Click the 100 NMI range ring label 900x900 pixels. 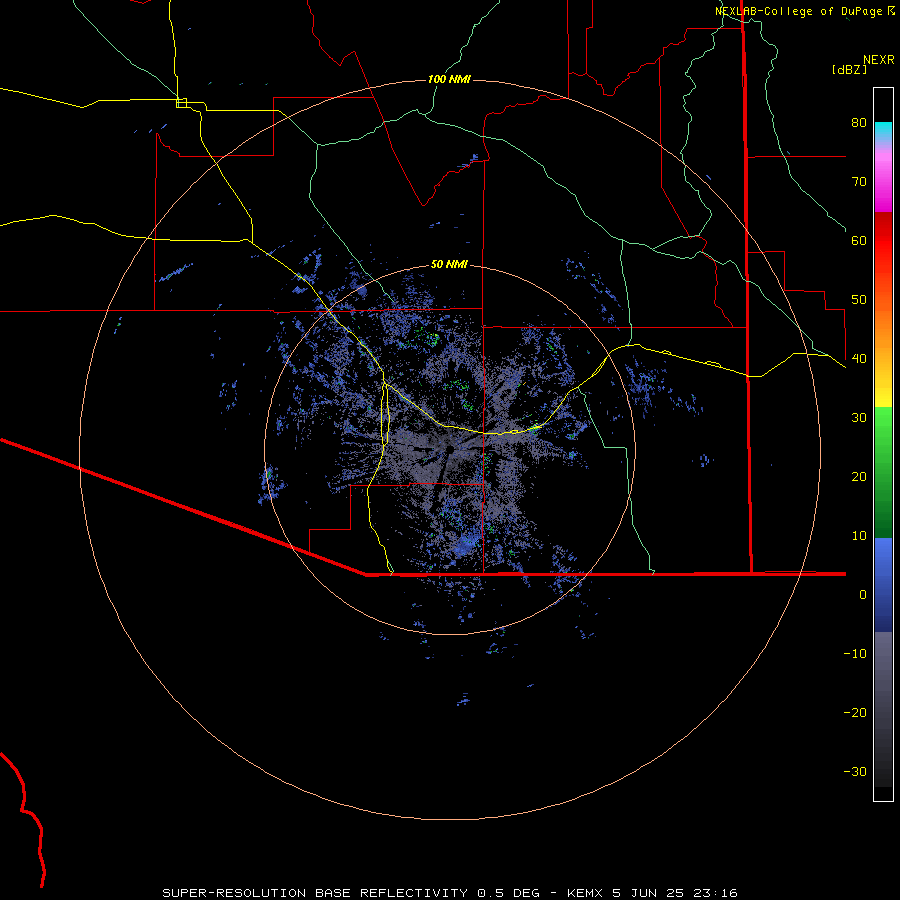[x=449, y=79]
